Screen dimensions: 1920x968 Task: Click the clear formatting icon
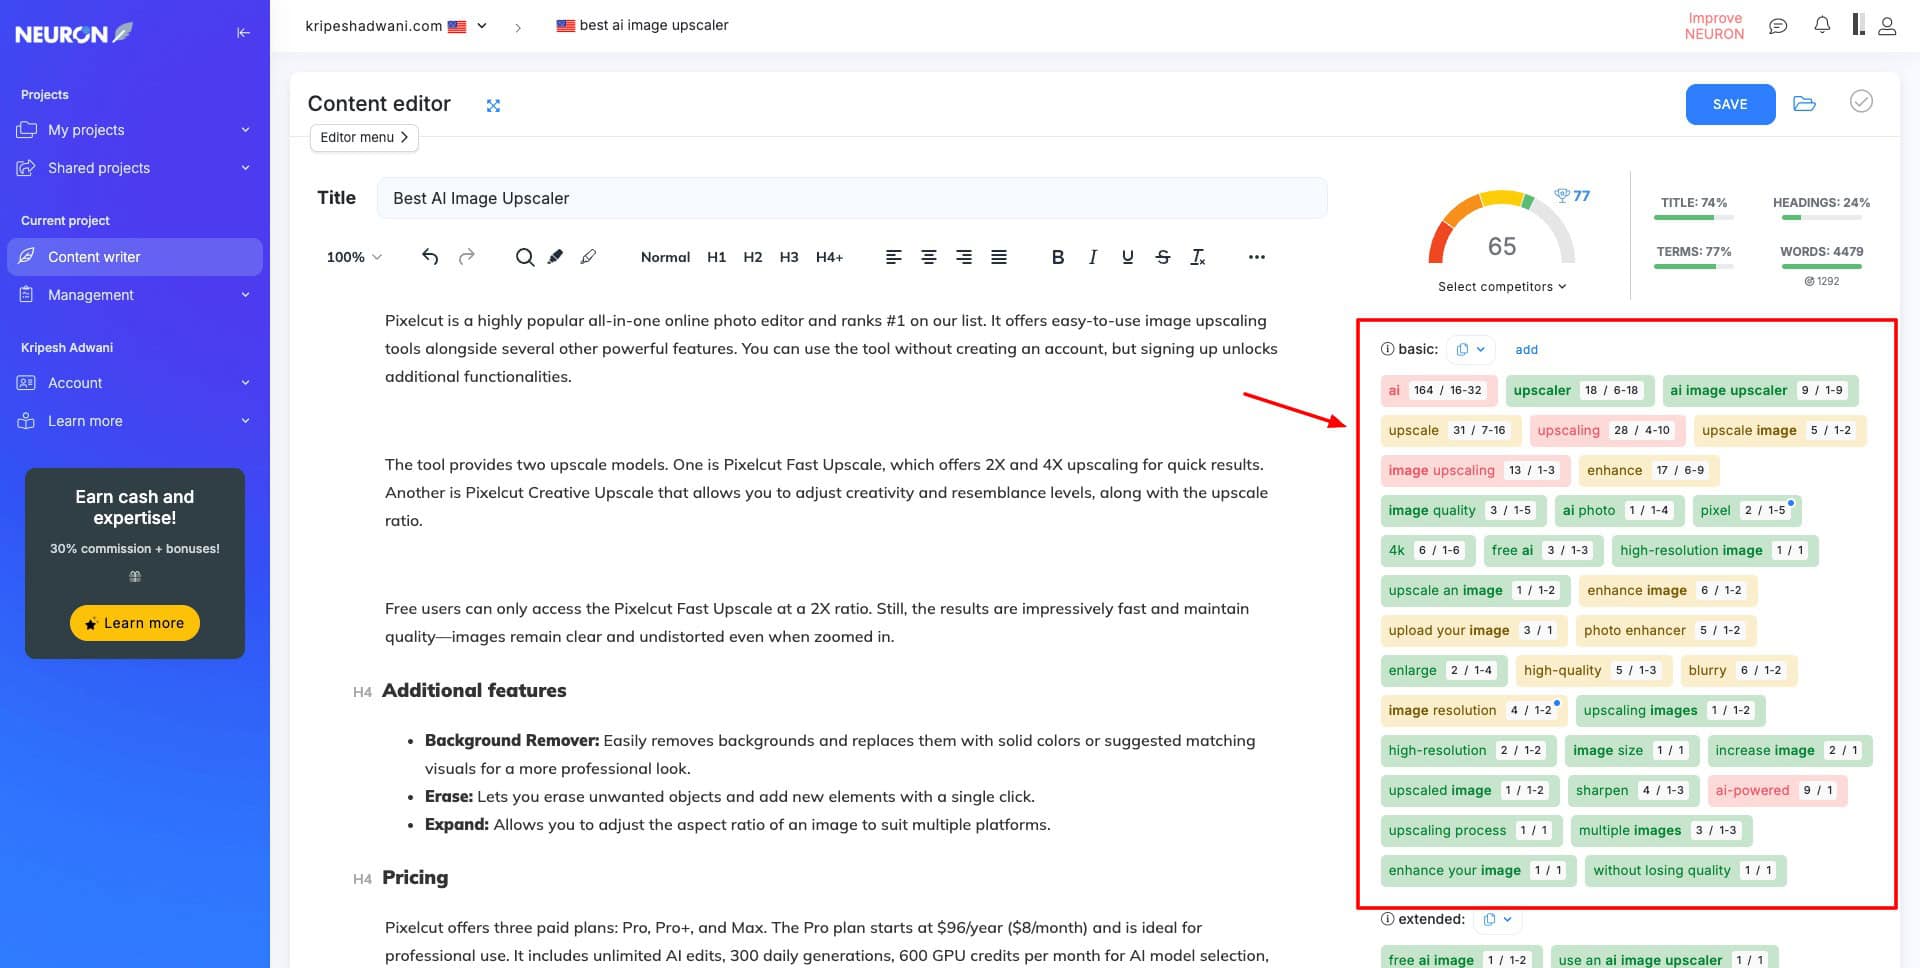pyautogui.click(x=1197, y=257)
